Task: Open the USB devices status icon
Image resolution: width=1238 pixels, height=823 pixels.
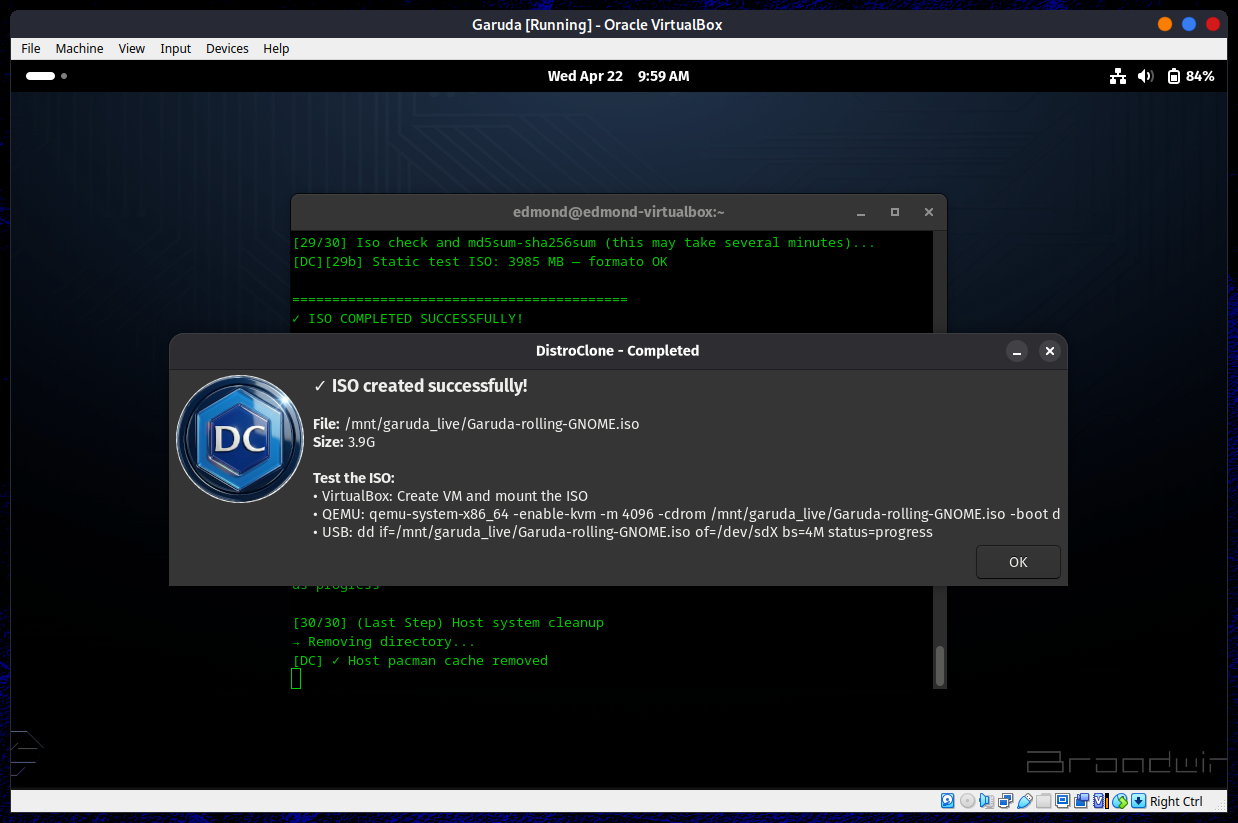Action: [1024, 801]
